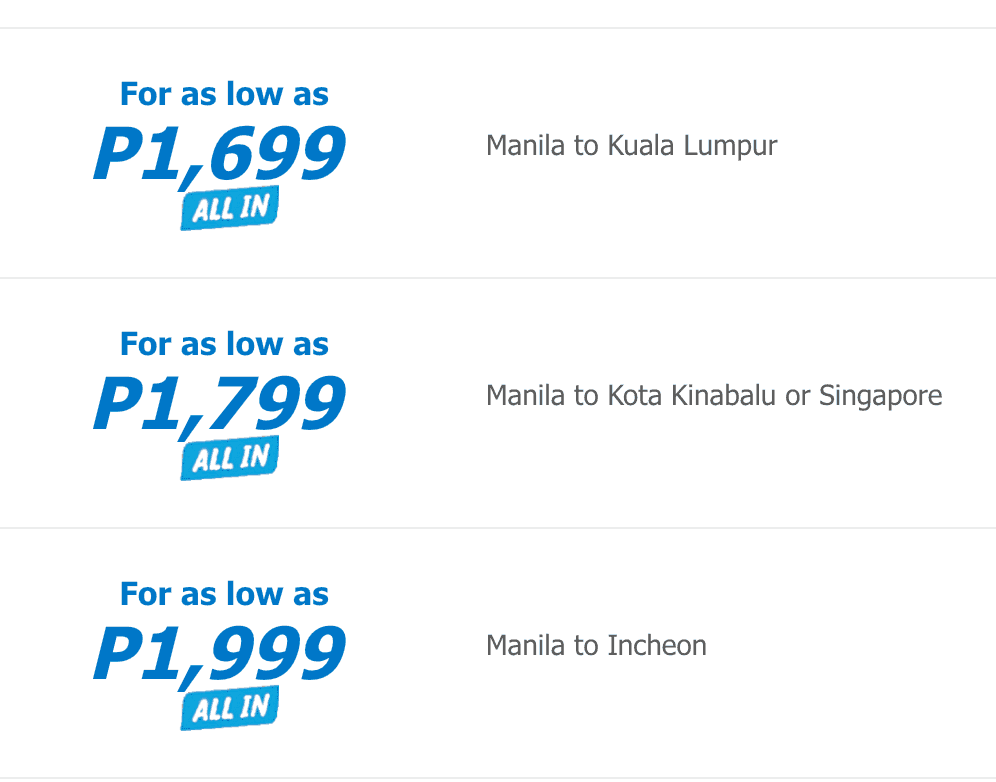Click "or" between Kota Kinabalu and Singapore

click(797, 397)
